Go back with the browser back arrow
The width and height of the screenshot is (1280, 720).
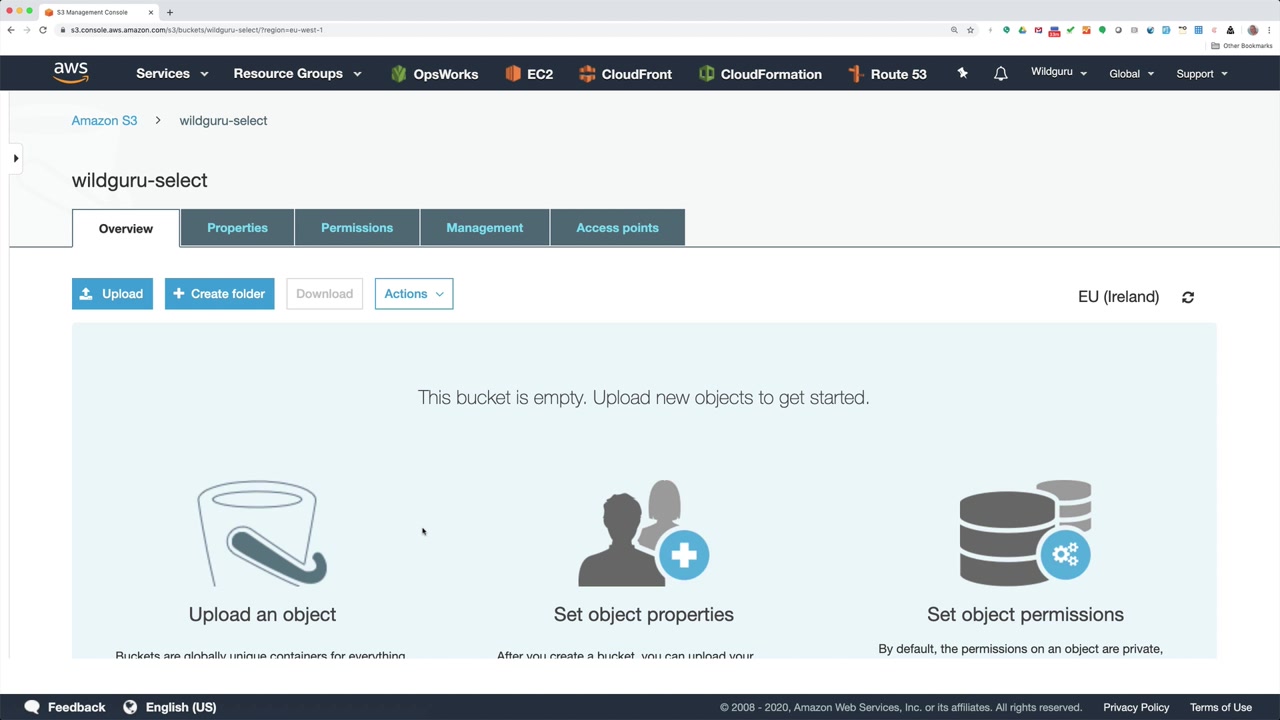point(11,30)
